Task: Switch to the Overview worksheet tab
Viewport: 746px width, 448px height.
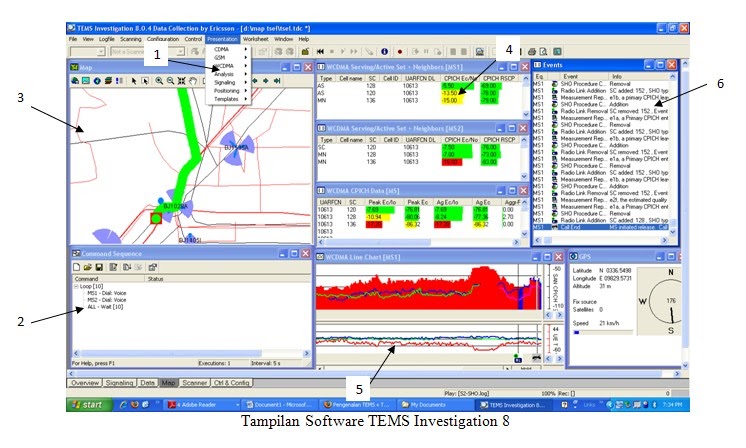Action: click(x=84, y=383)
